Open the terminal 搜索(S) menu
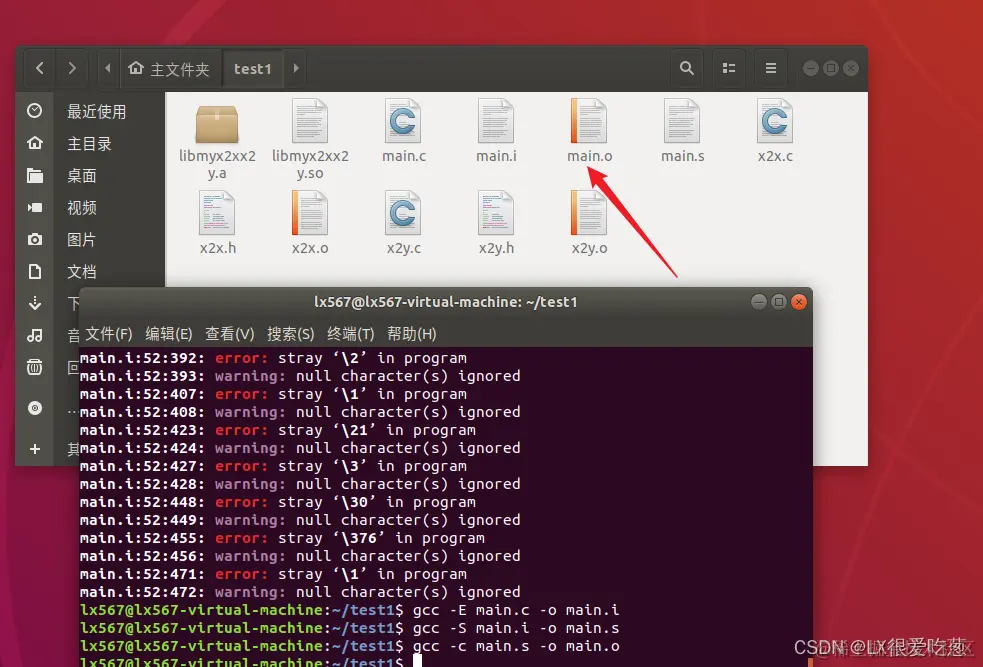The height and width of the screenshot is (667, 983). (290, 334)
